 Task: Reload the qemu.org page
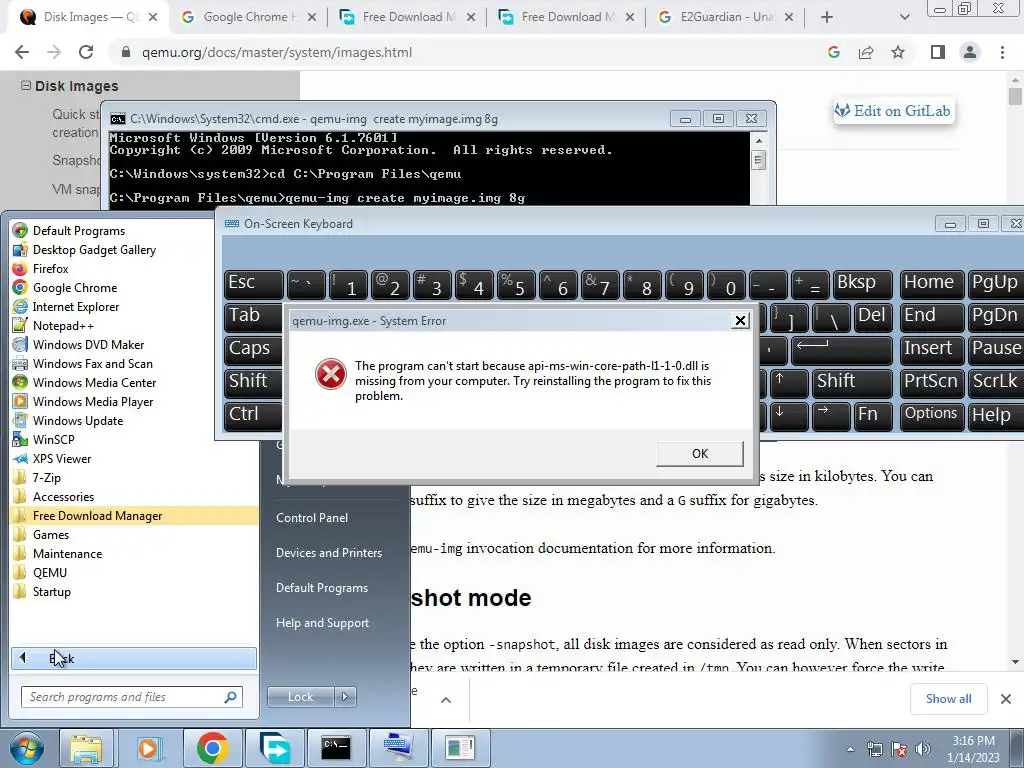[86, 52]
